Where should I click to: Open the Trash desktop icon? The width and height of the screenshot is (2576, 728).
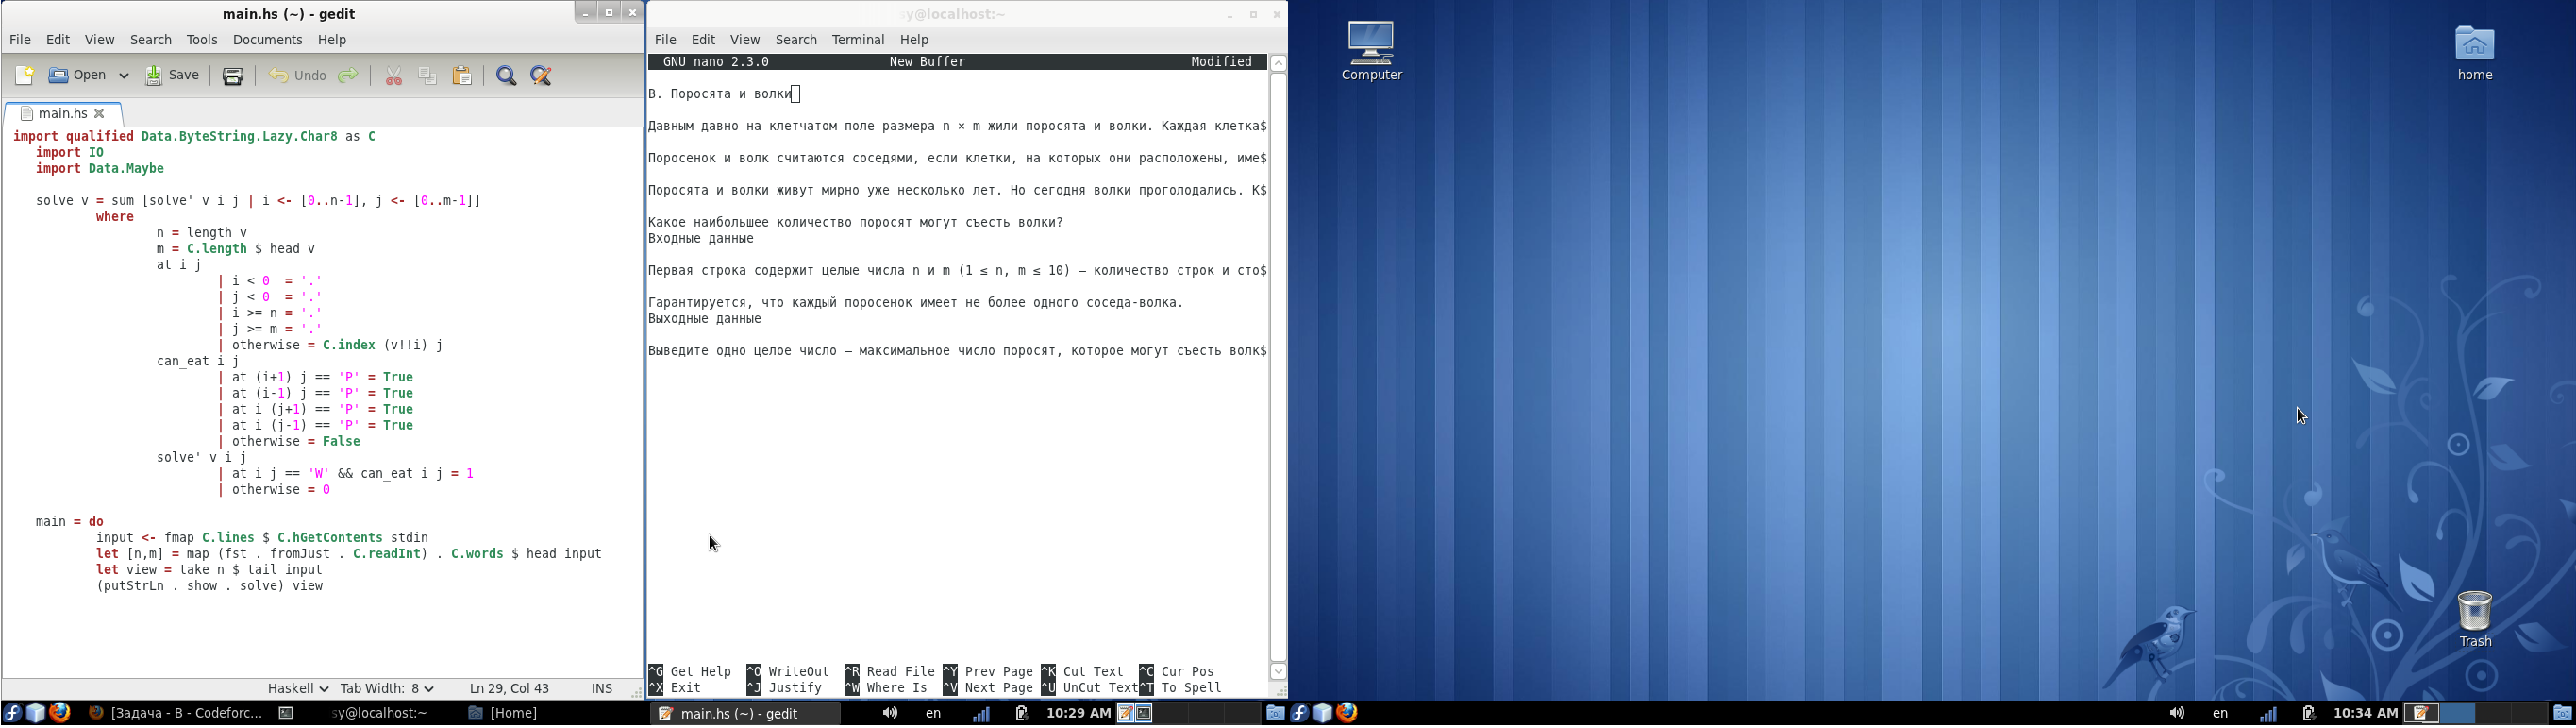[2475, 619]
